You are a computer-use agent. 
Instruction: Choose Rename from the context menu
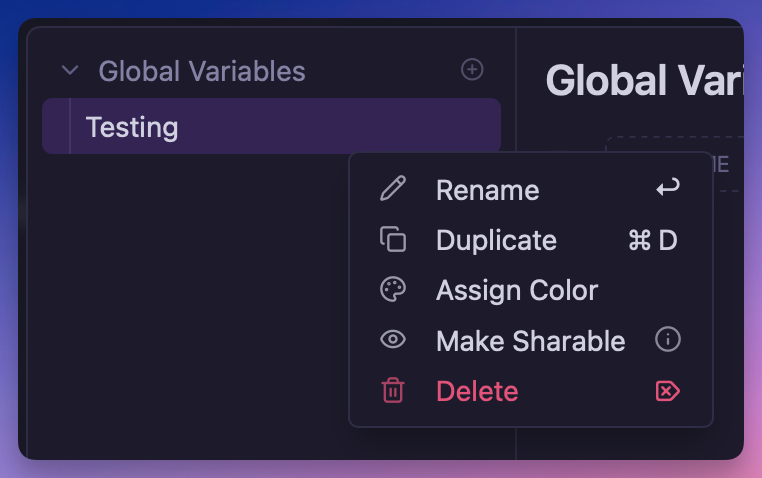(487, 190)
